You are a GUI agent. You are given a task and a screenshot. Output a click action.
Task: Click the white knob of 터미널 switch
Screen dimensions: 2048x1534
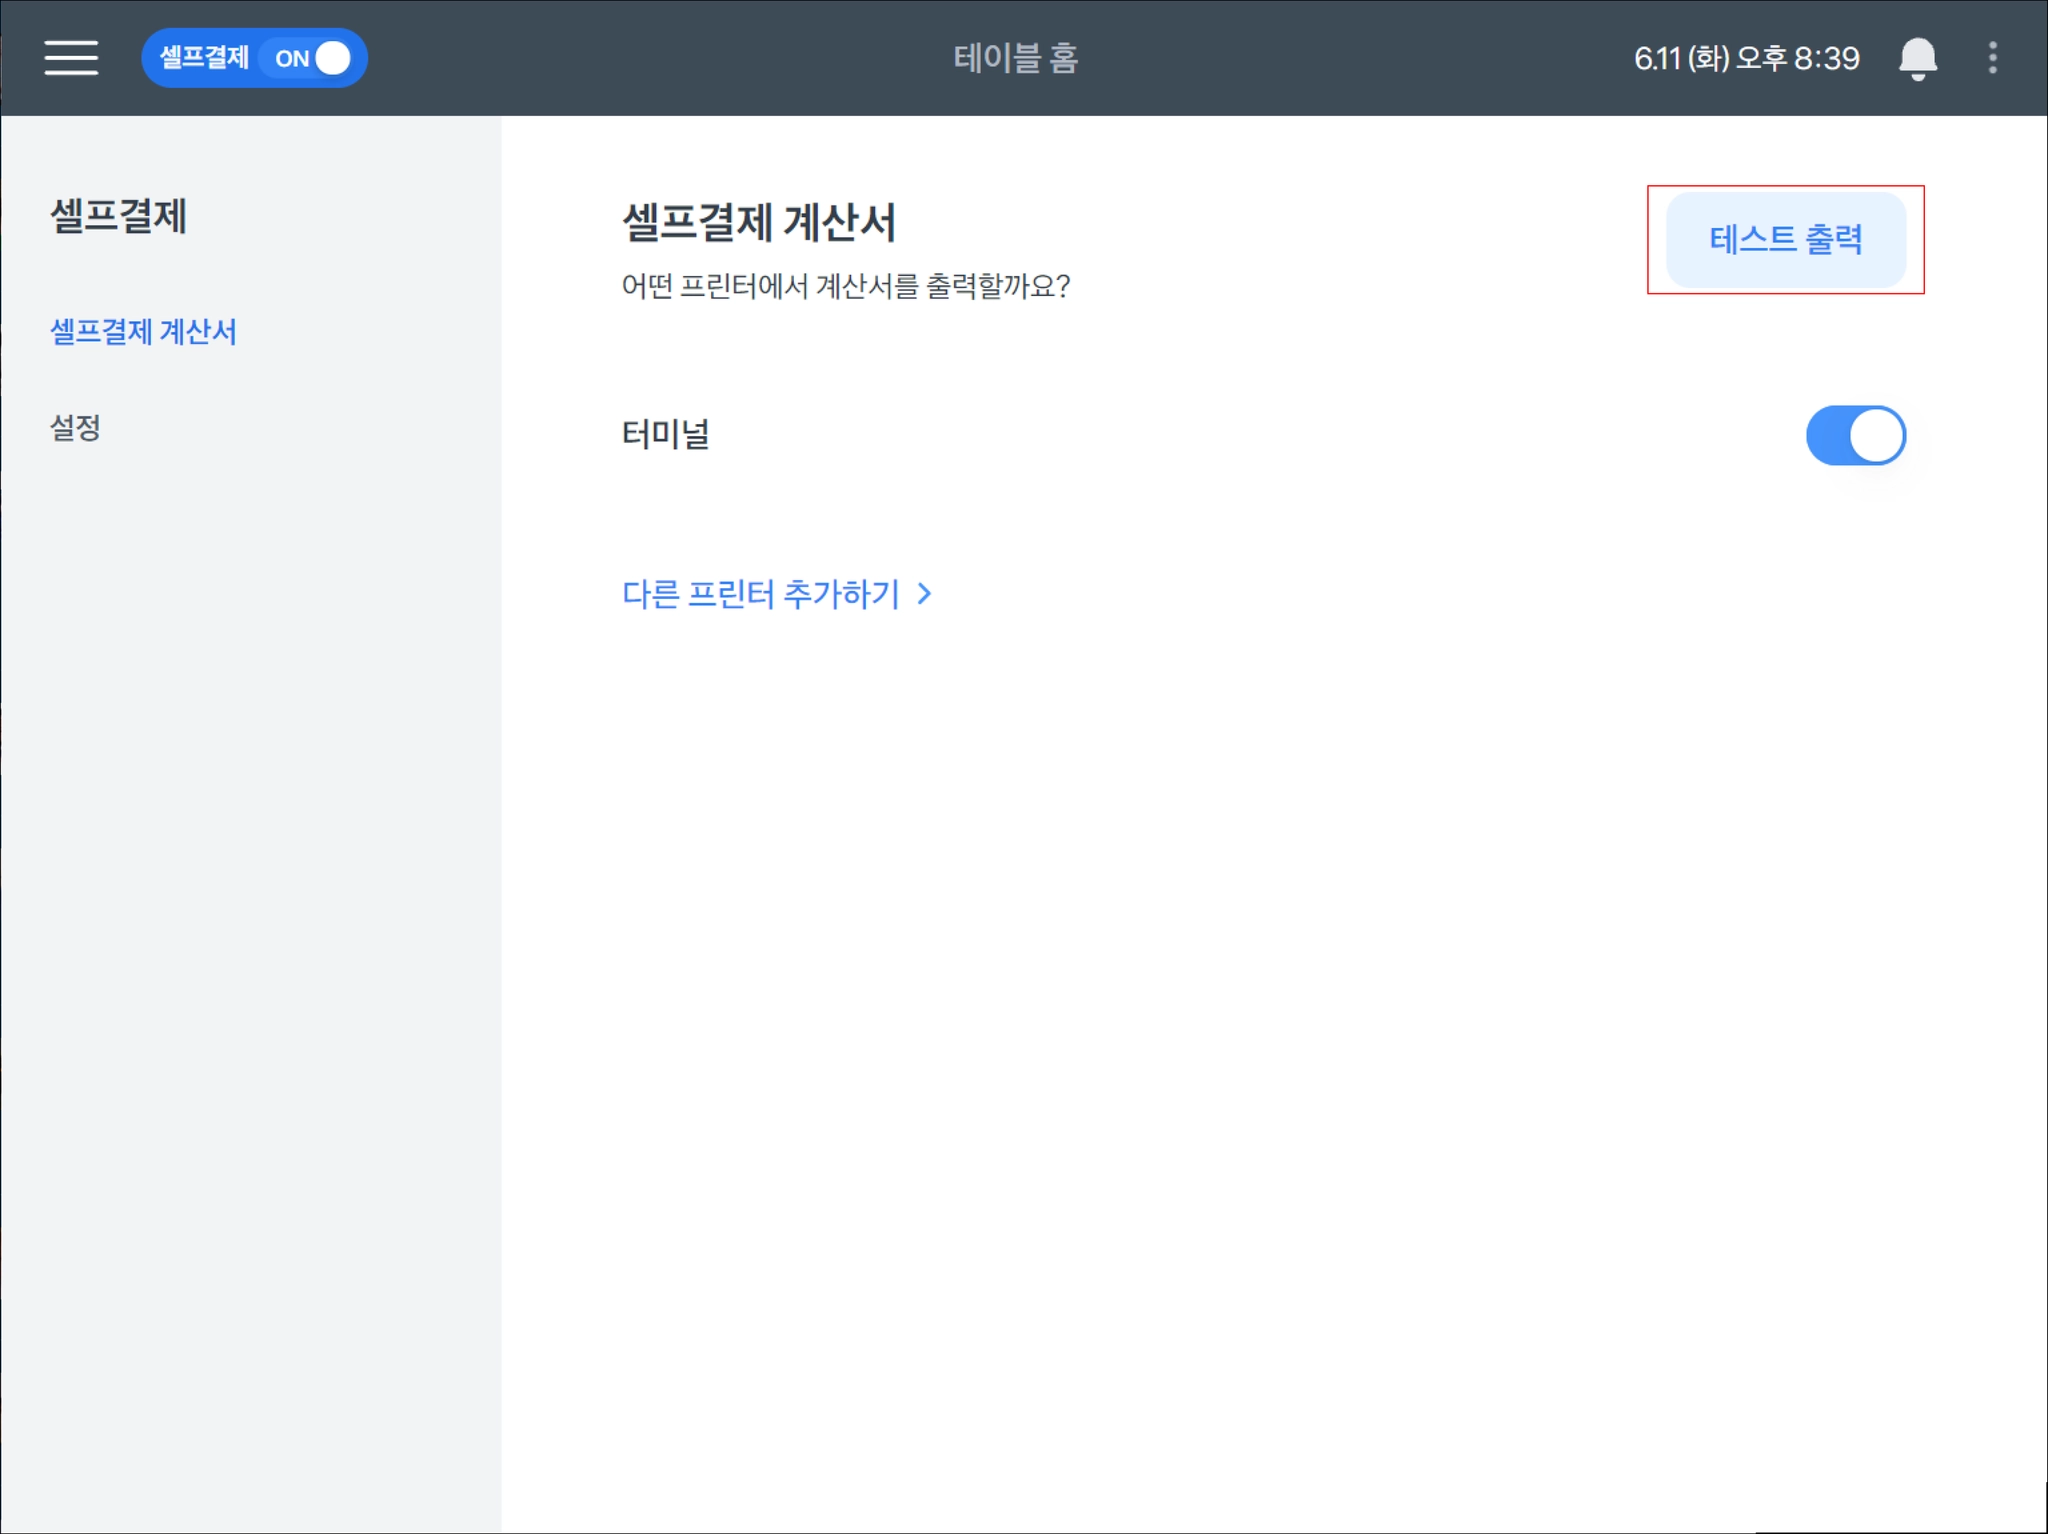(1876, 435)
